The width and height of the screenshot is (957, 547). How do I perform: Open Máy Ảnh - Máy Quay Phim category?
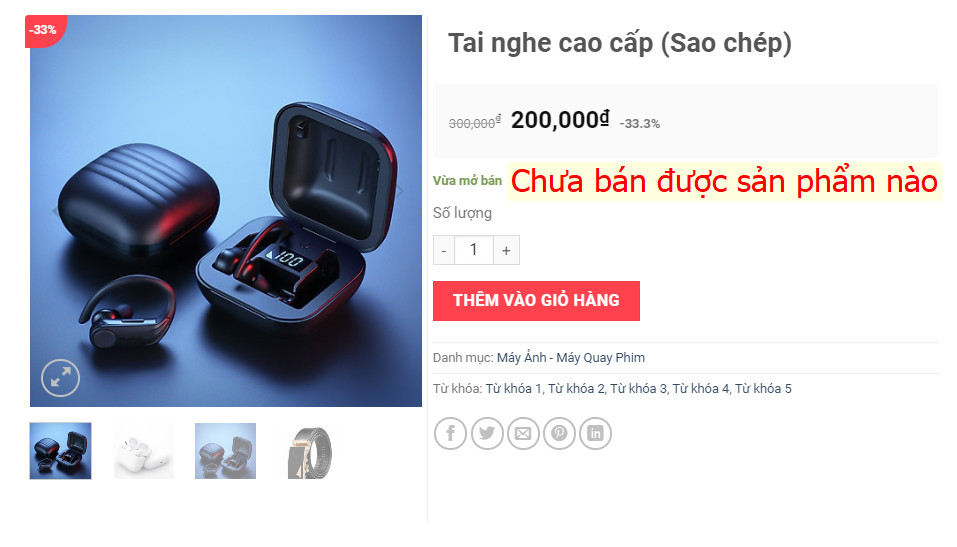571,358
